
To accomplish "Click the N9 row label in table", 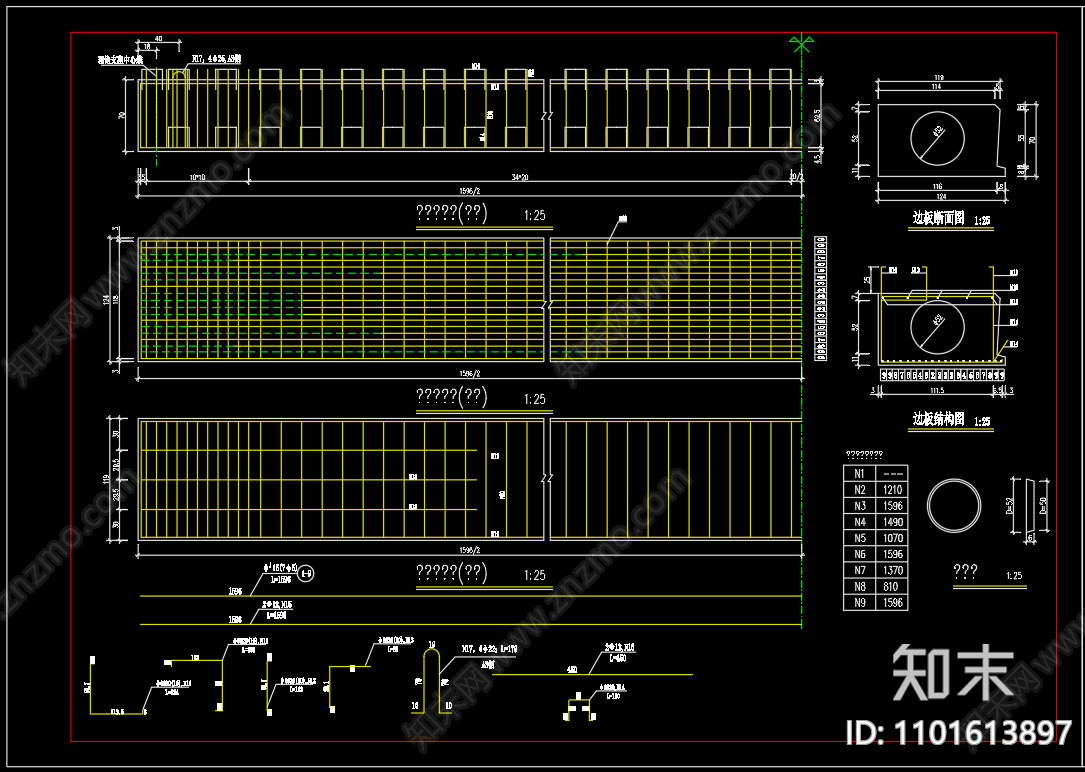I will click(x=859, y=603).
